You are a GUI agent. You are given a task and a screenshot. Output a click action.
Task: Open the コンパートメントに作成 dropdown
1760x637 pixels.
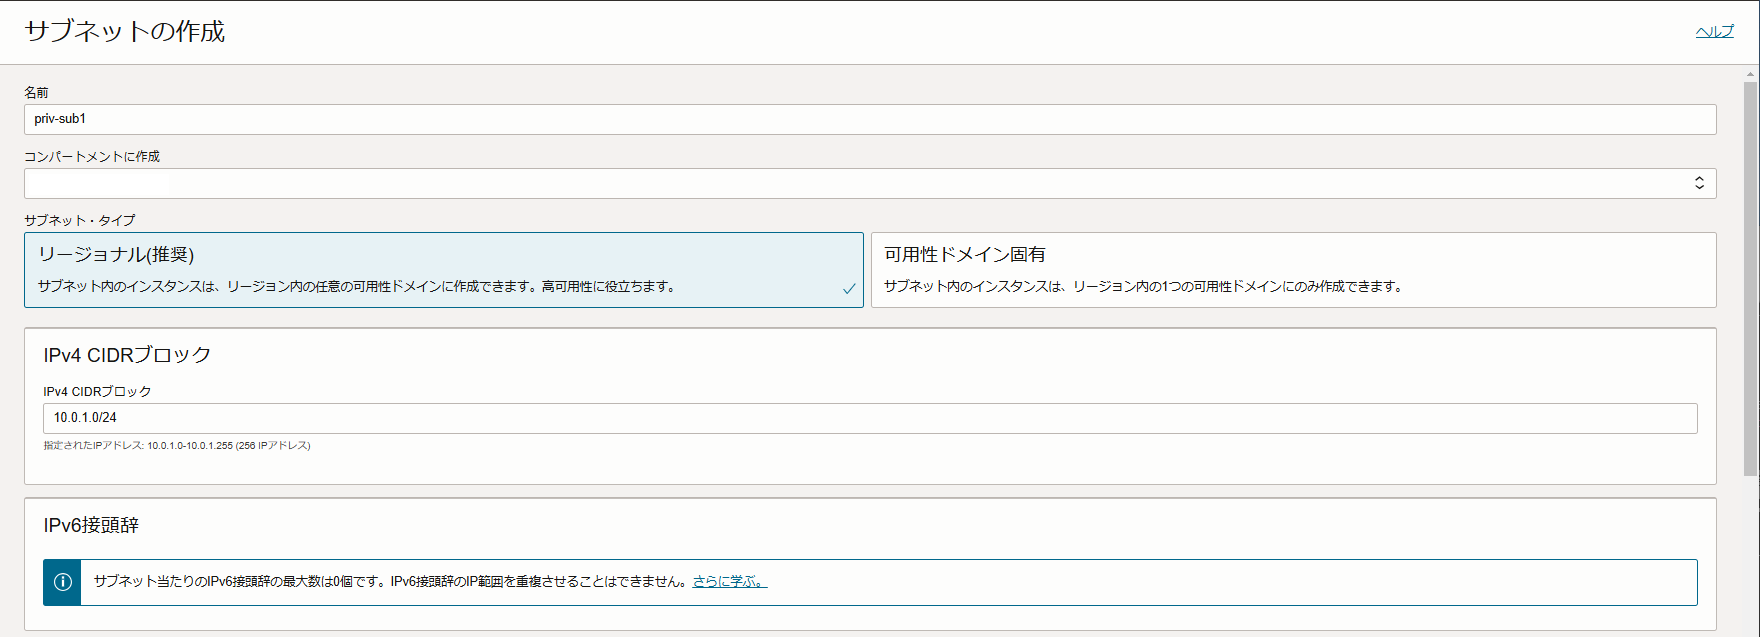(x=870, y=183)
